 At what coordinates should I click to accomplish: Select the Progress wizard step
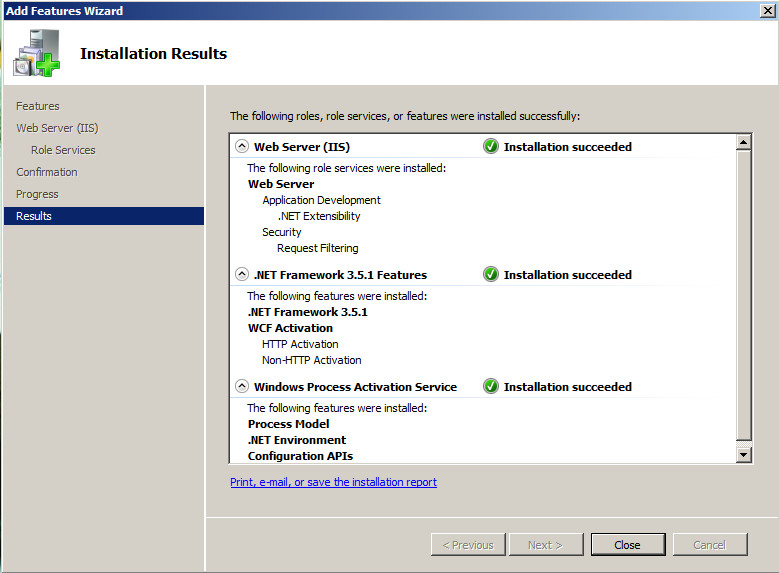click(x=37, y=194)
